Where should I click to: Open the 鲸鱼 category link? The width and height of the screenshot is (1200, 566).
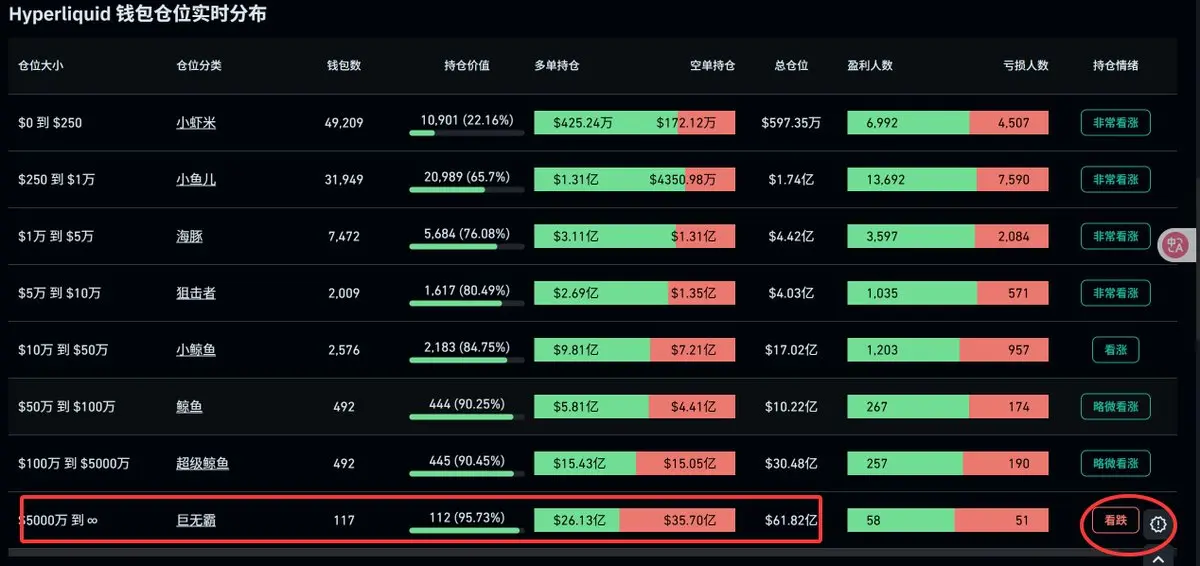pyautogui.click(x=189, y=407)
